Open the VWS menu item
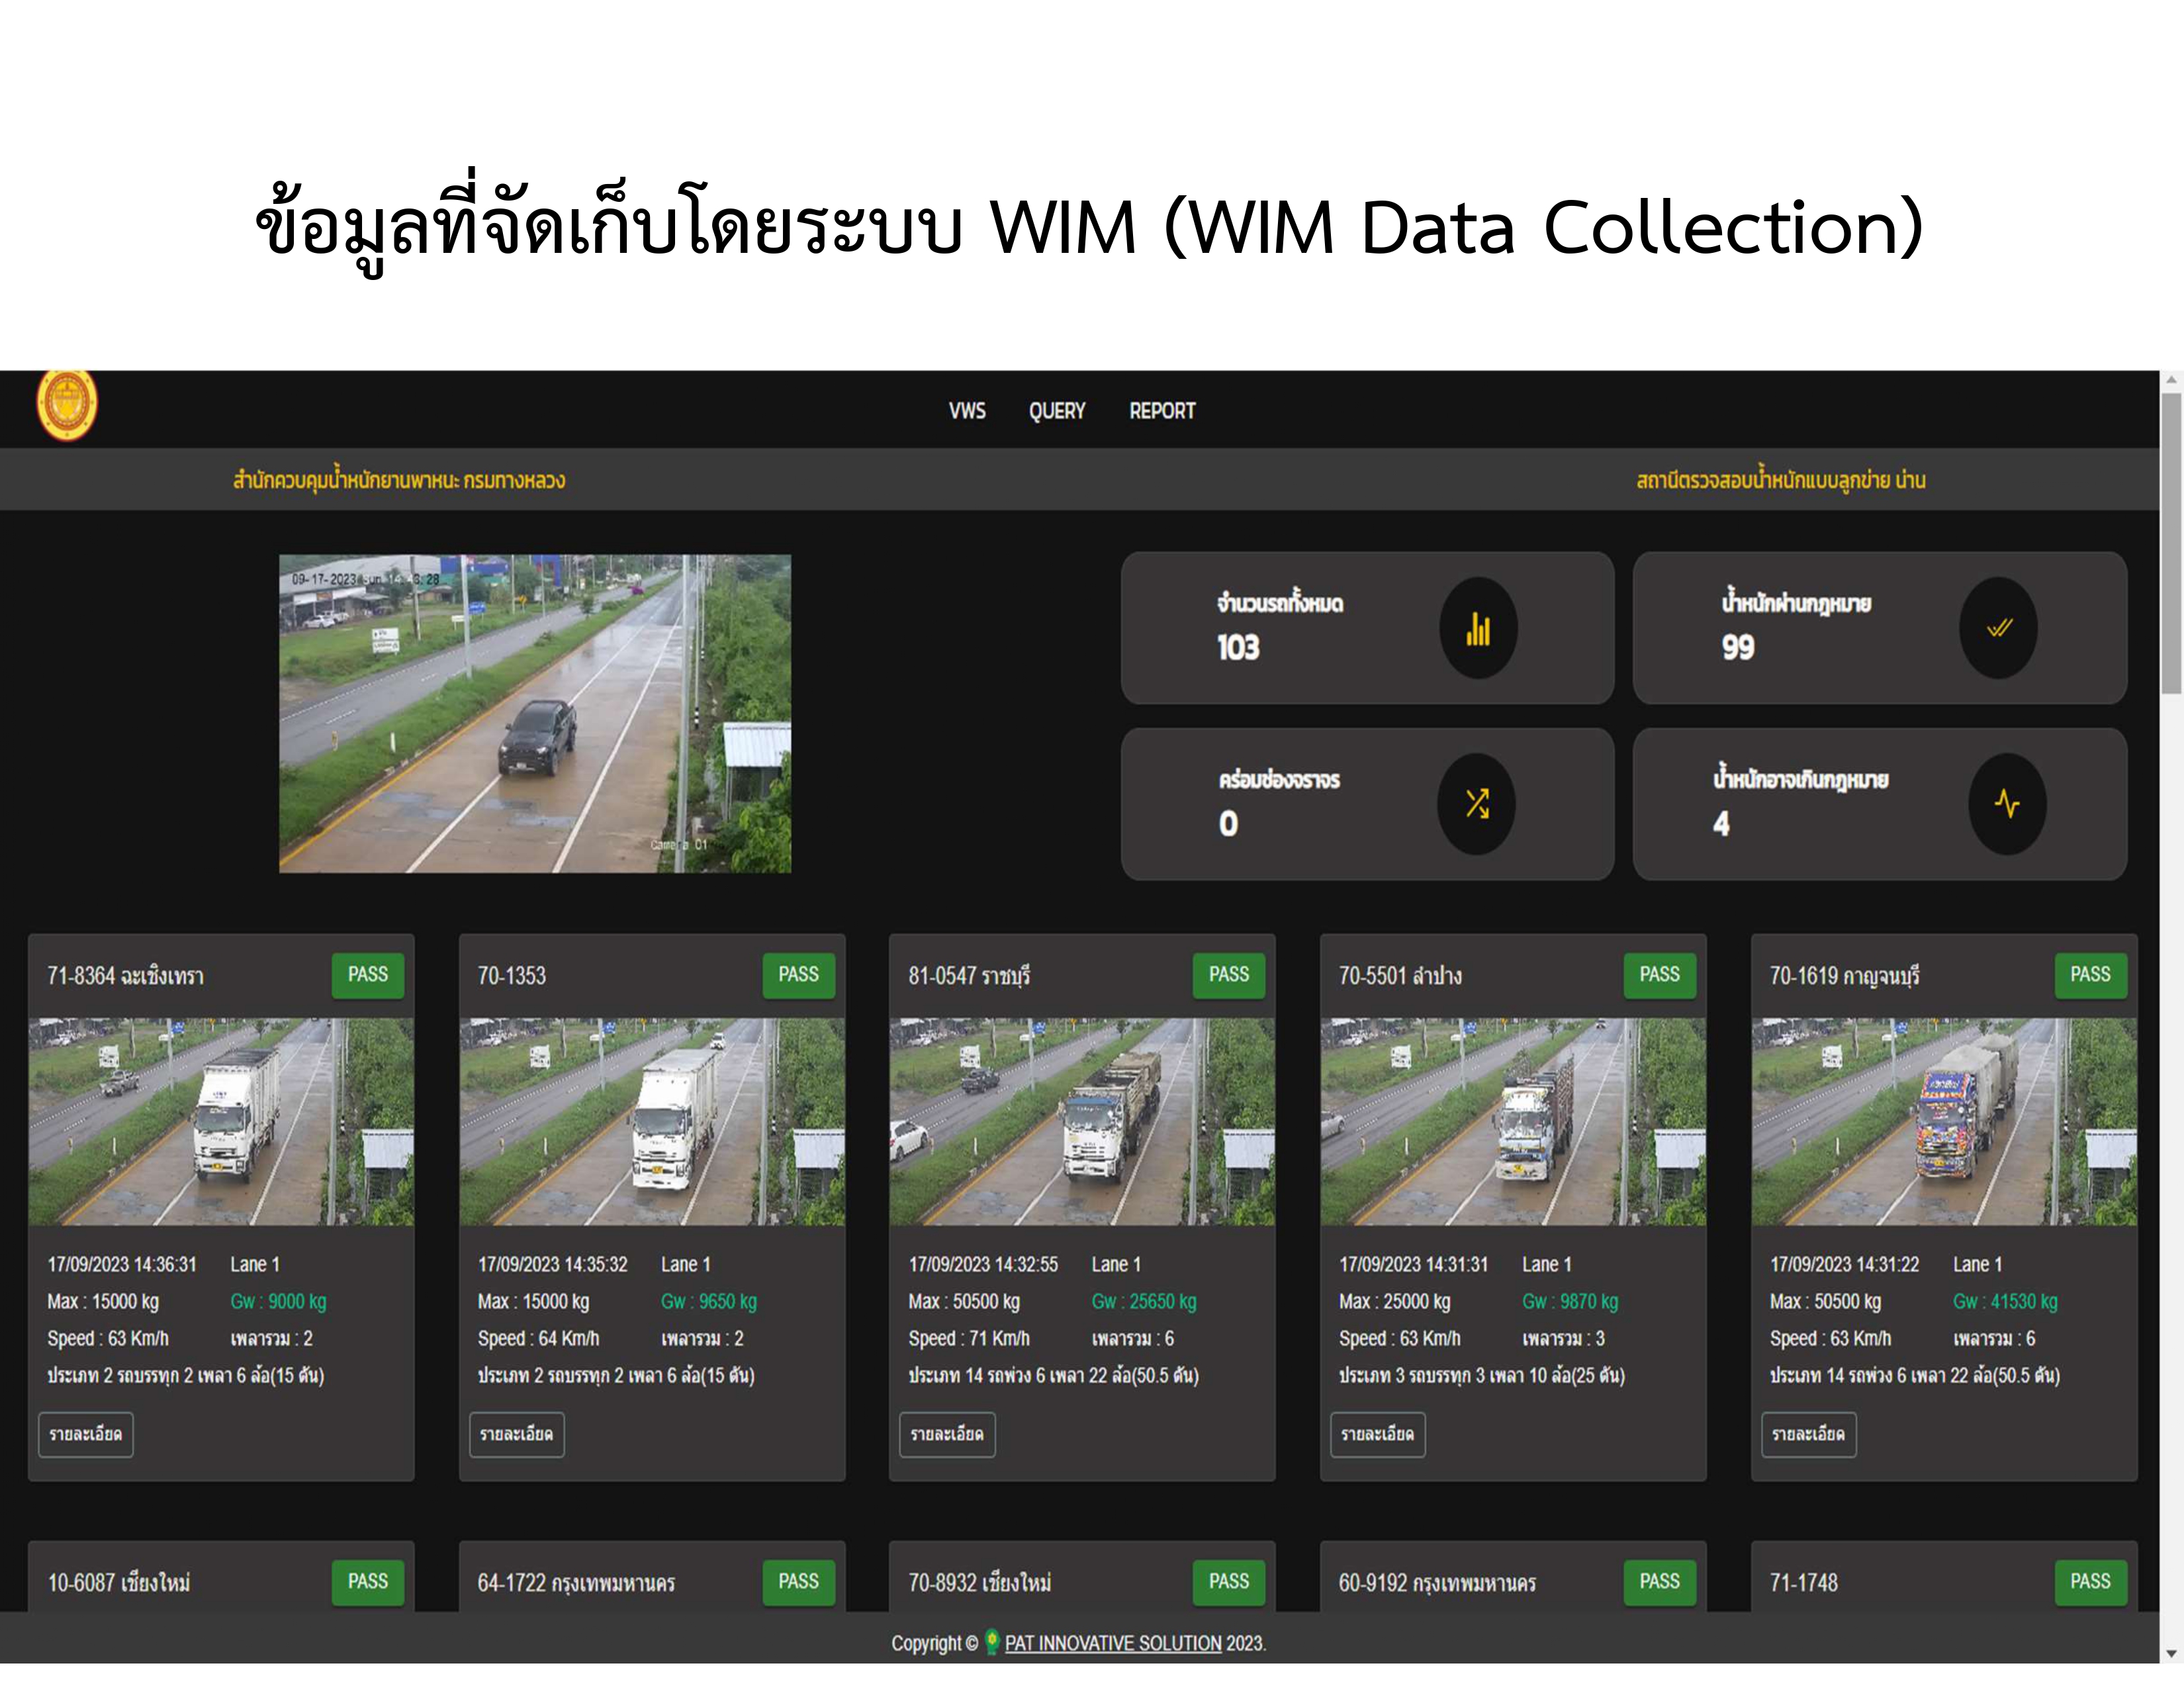 [967, 411]
